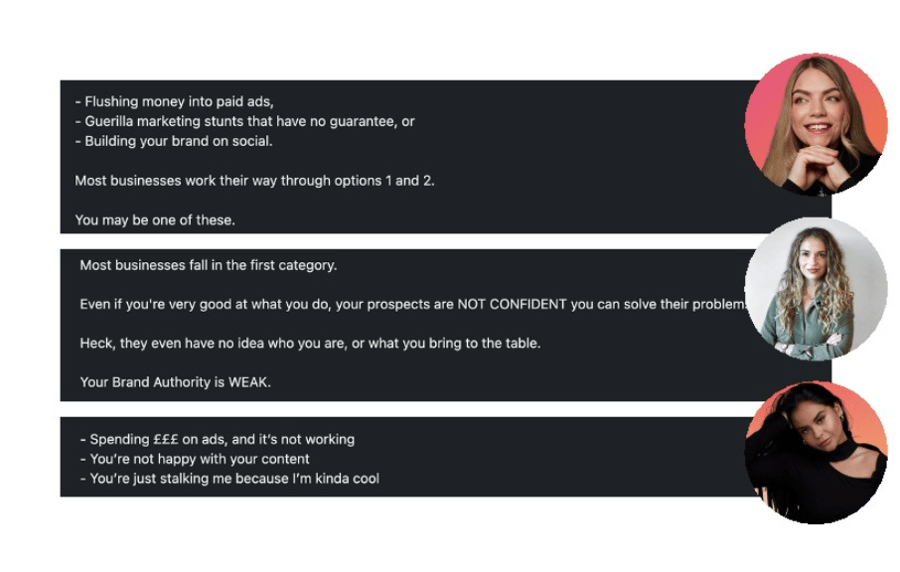Click 'You may be one of these' line

(155, 220)
